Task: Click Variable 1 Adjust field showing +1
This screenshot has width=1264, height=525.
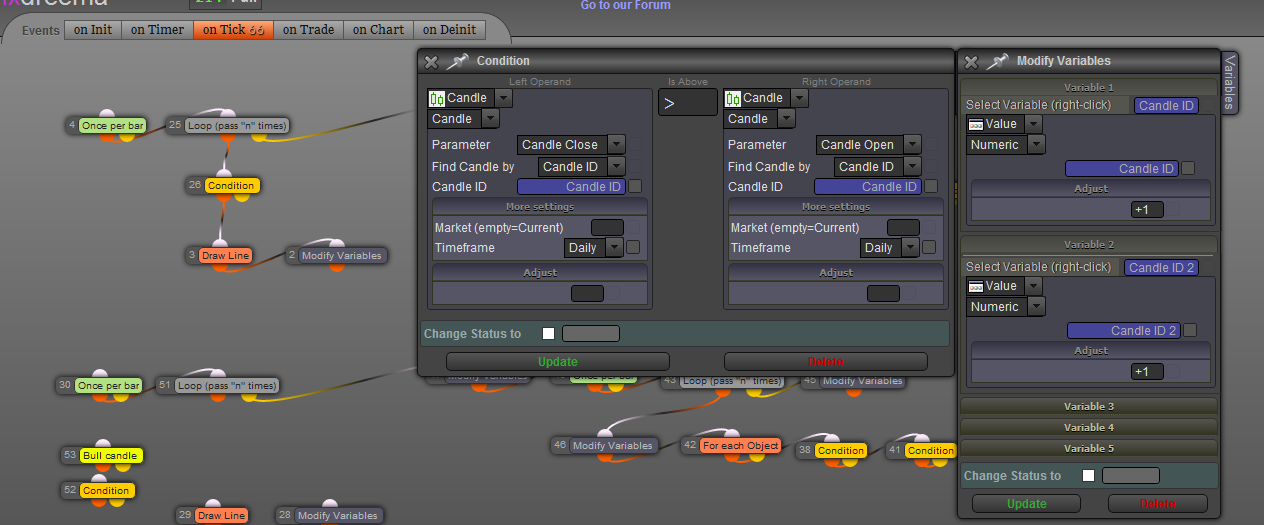Action: 1147,209
